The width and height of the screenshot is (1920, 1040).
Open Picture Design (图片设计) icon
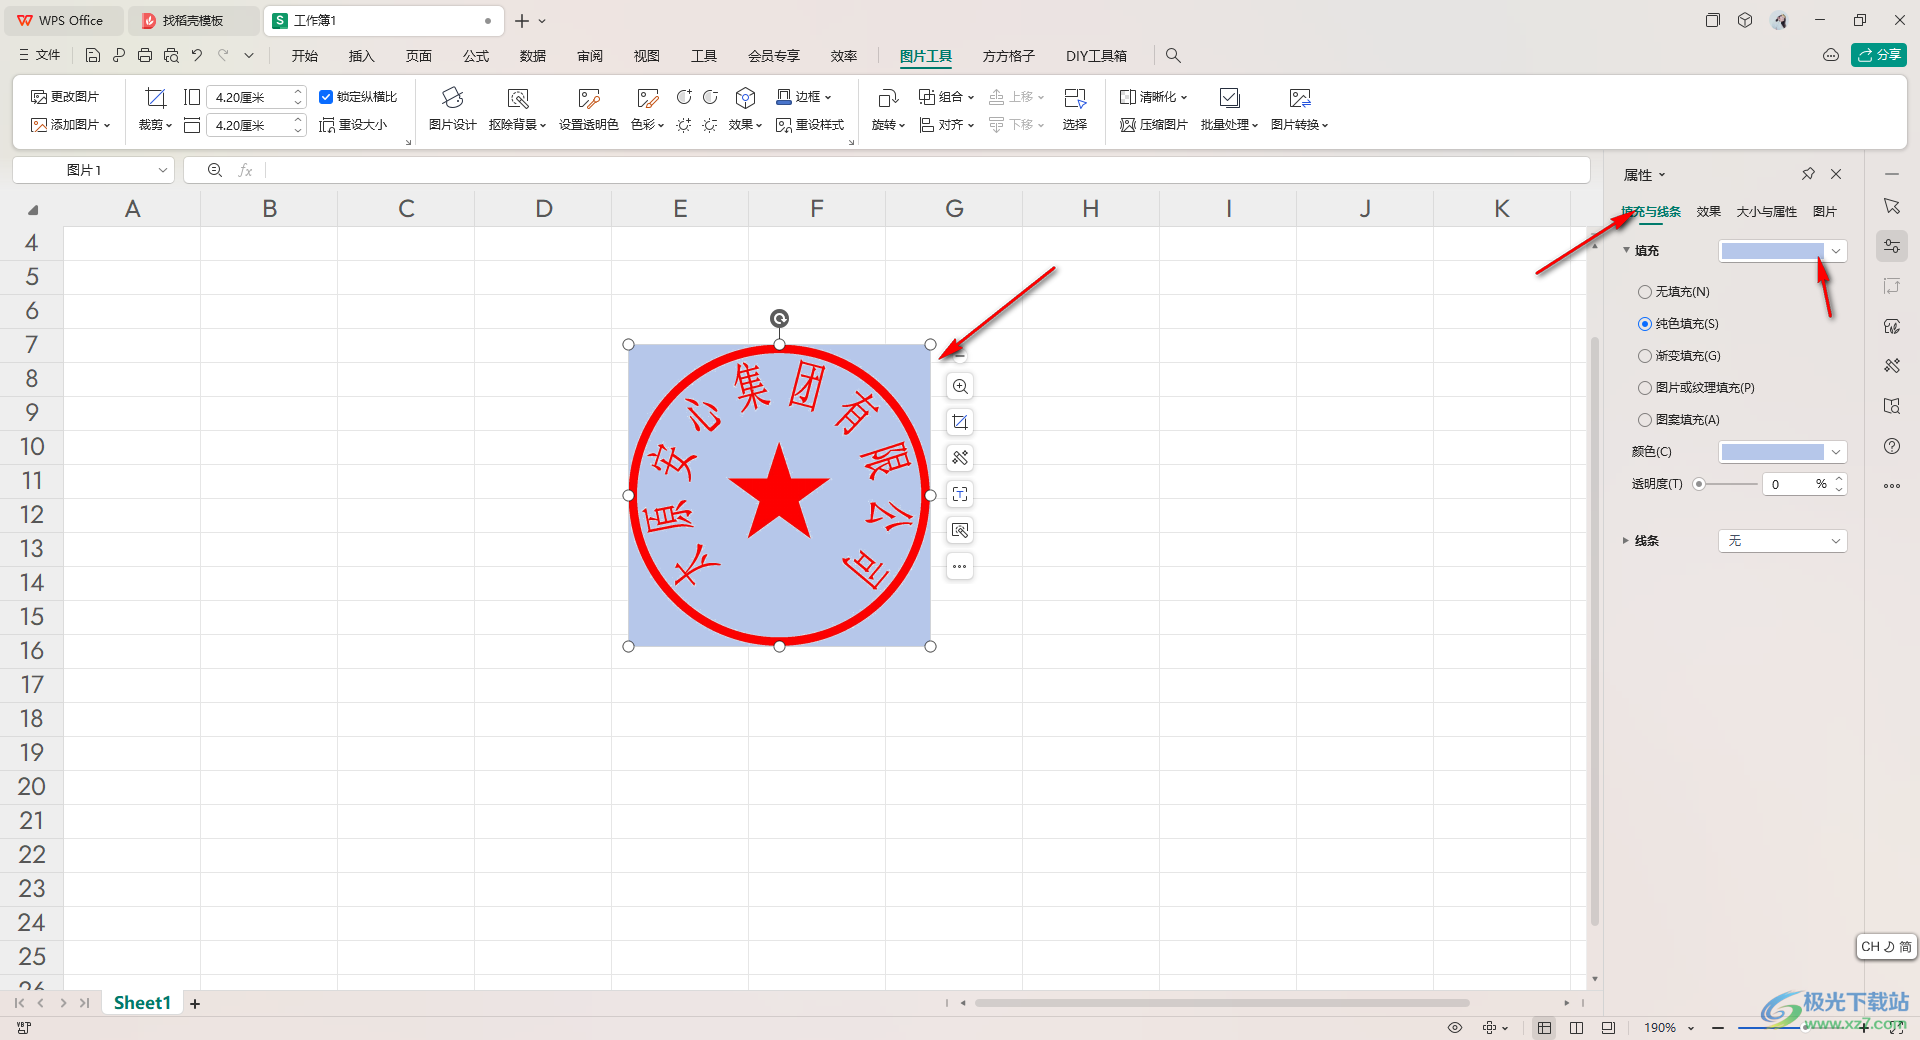click(x=452, y=98)
